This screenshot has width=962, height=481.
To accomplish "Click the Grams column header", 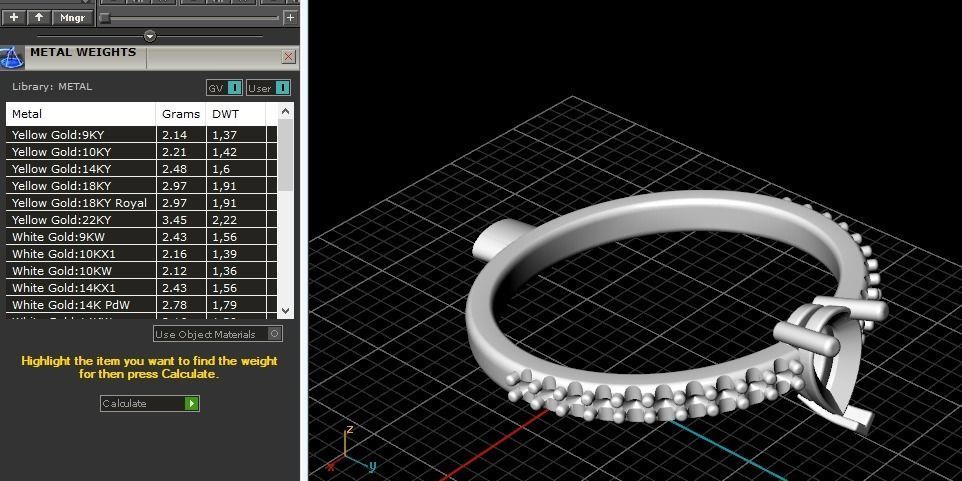I will click(181, 114).
